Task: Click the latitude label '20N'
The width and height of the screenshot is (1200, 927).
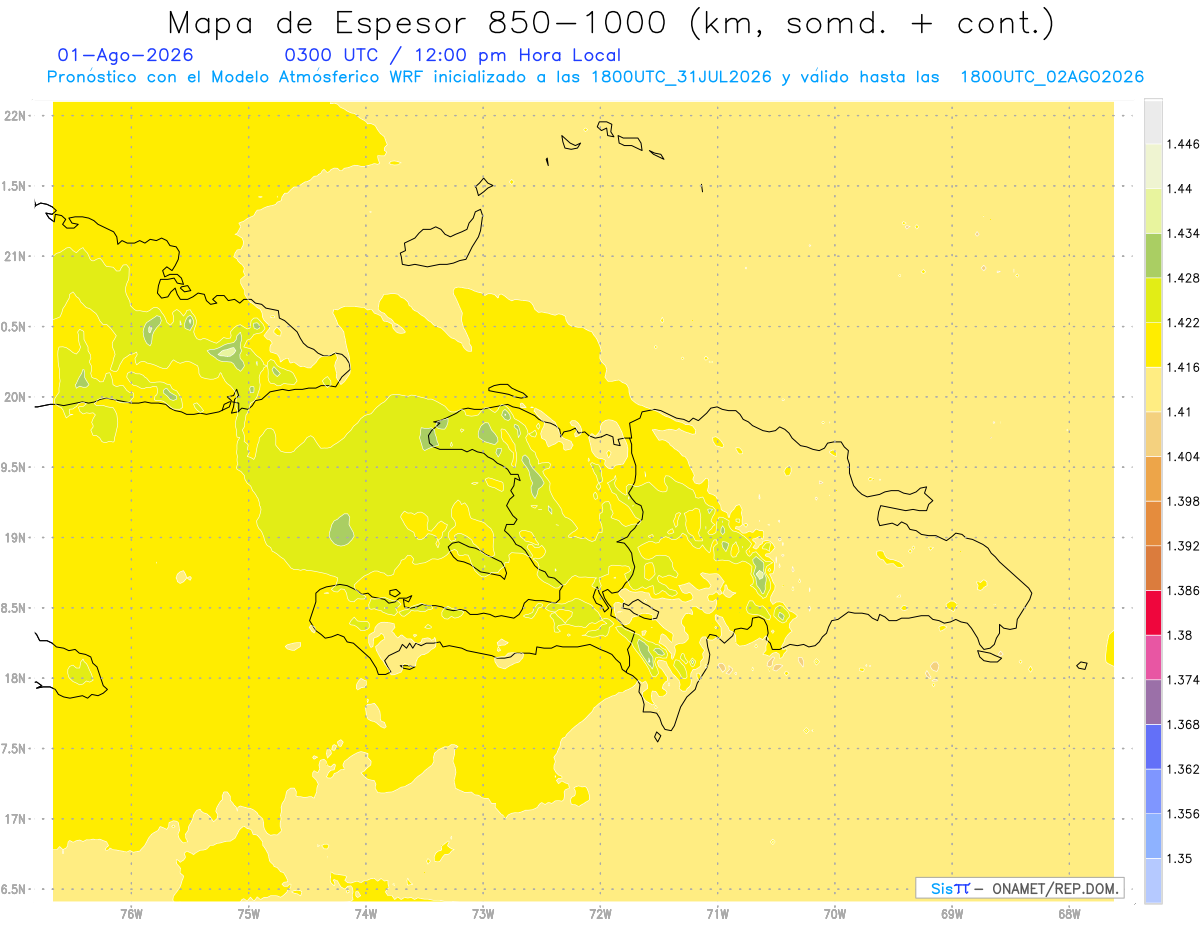Action: pyautogui.click(x=15, y=397)
